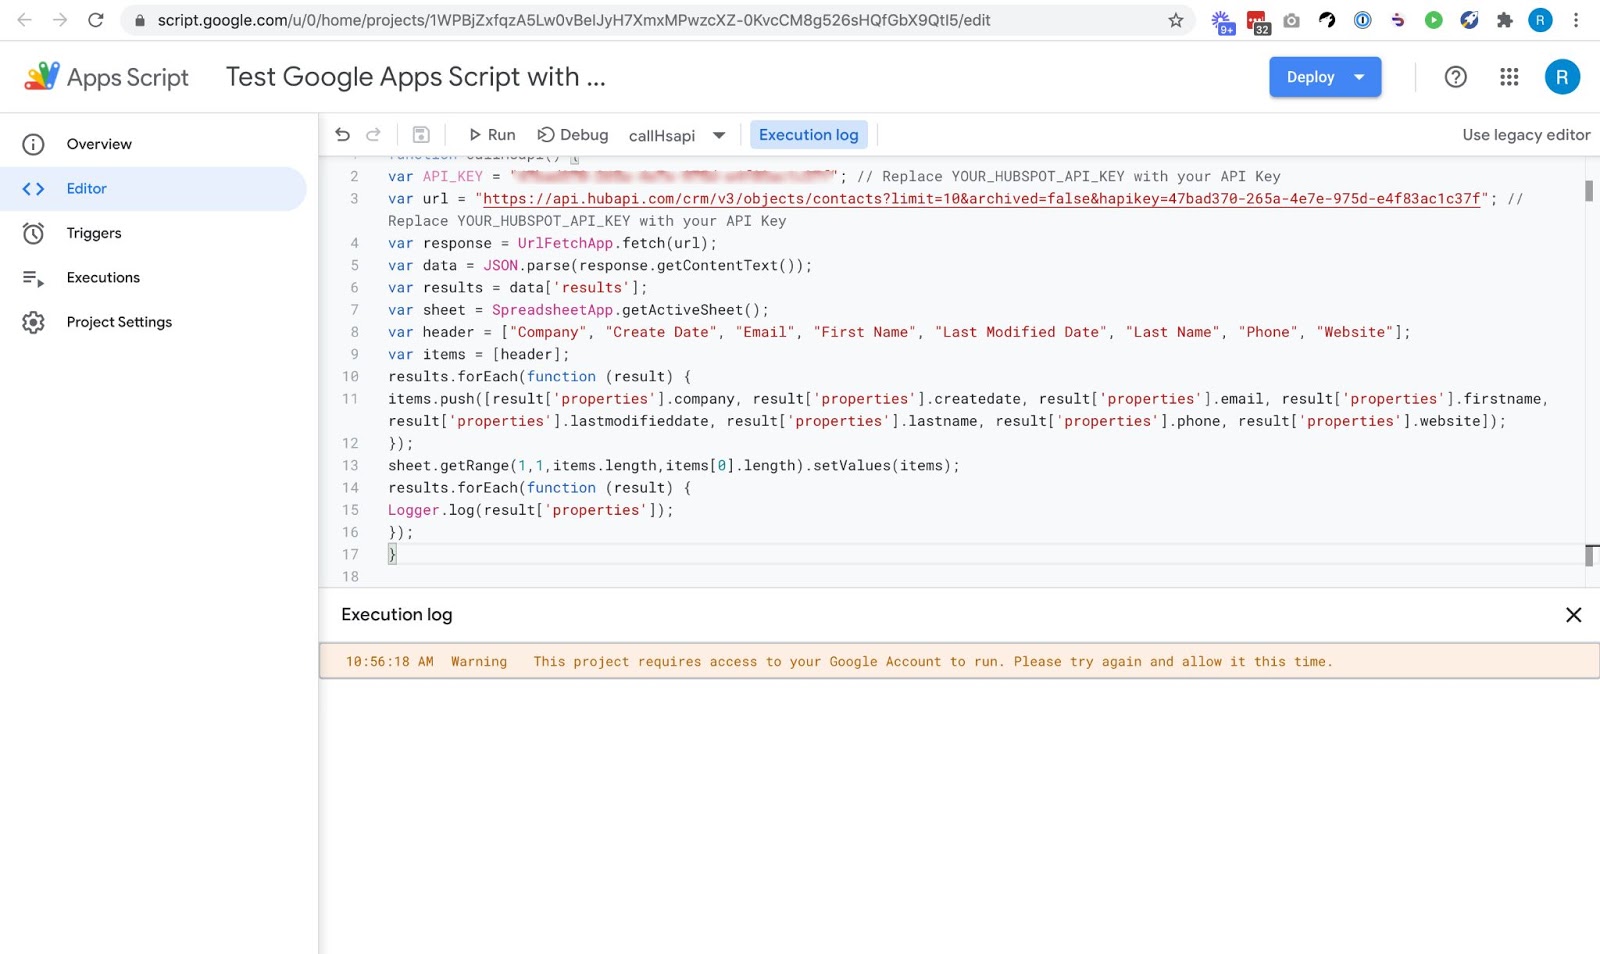The width and height of the screenshot is (1600, 954).
Task: Toggle the Execution log button
Action: tap(808, 135)
